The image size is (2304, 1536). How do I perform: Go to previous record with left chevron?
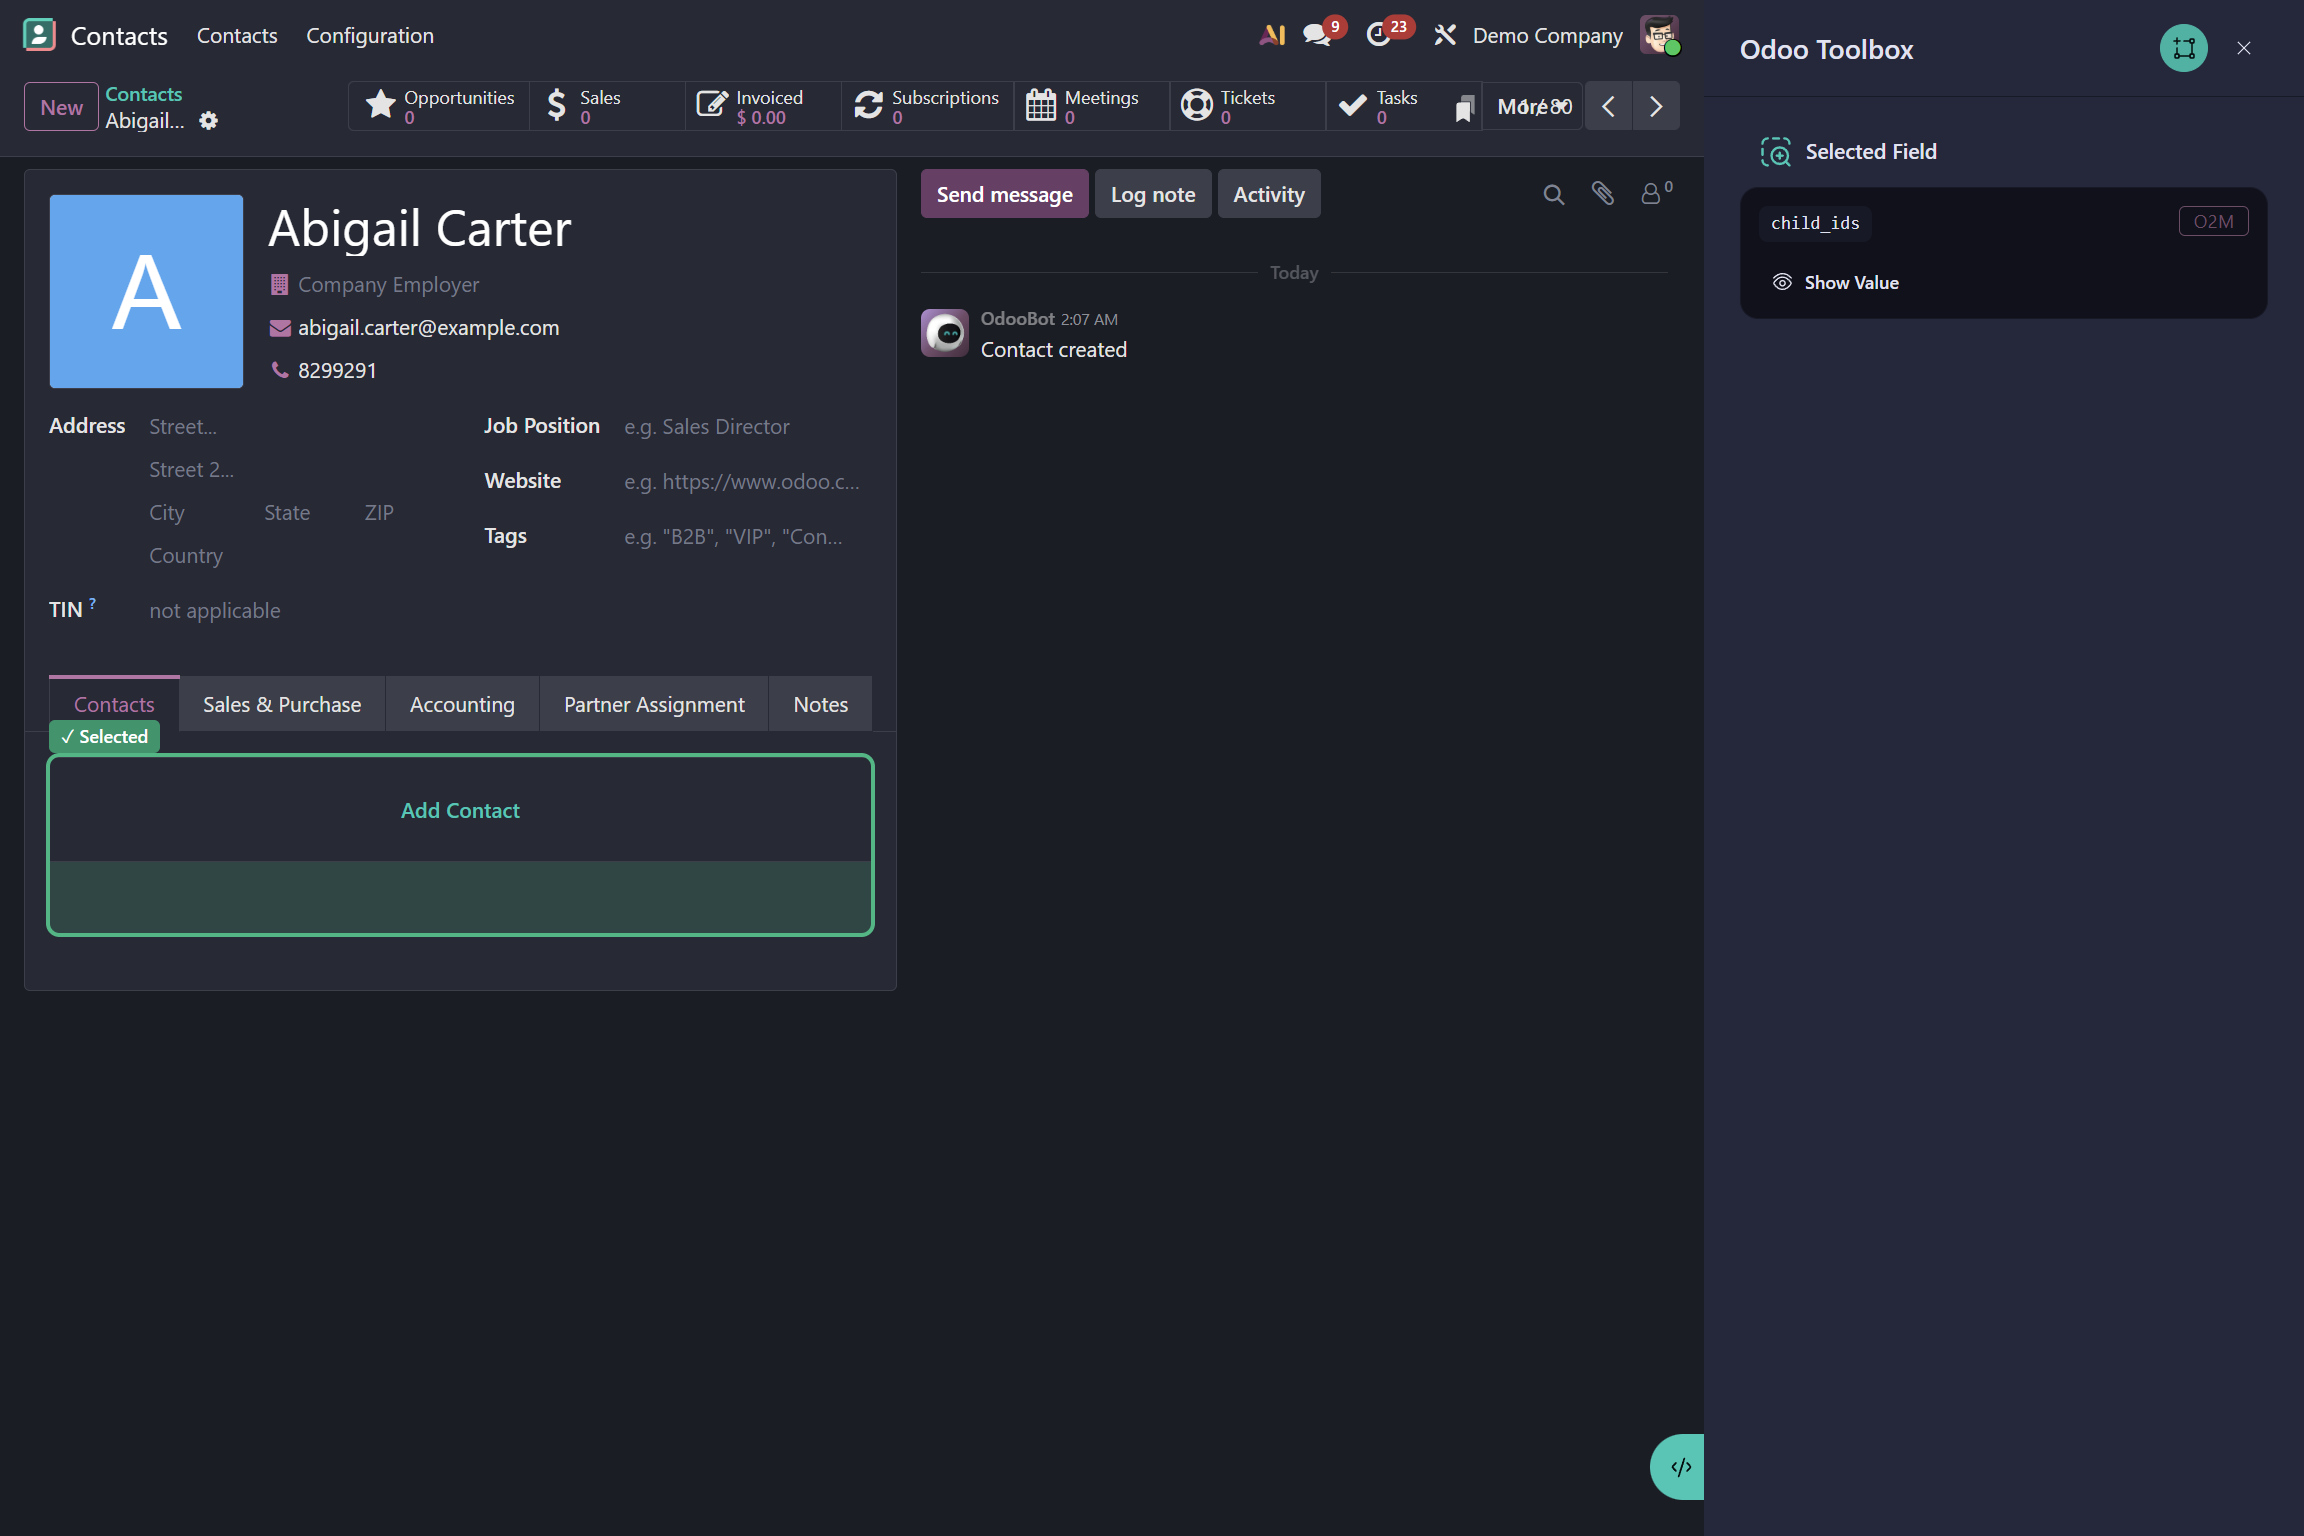point(1609,106)
